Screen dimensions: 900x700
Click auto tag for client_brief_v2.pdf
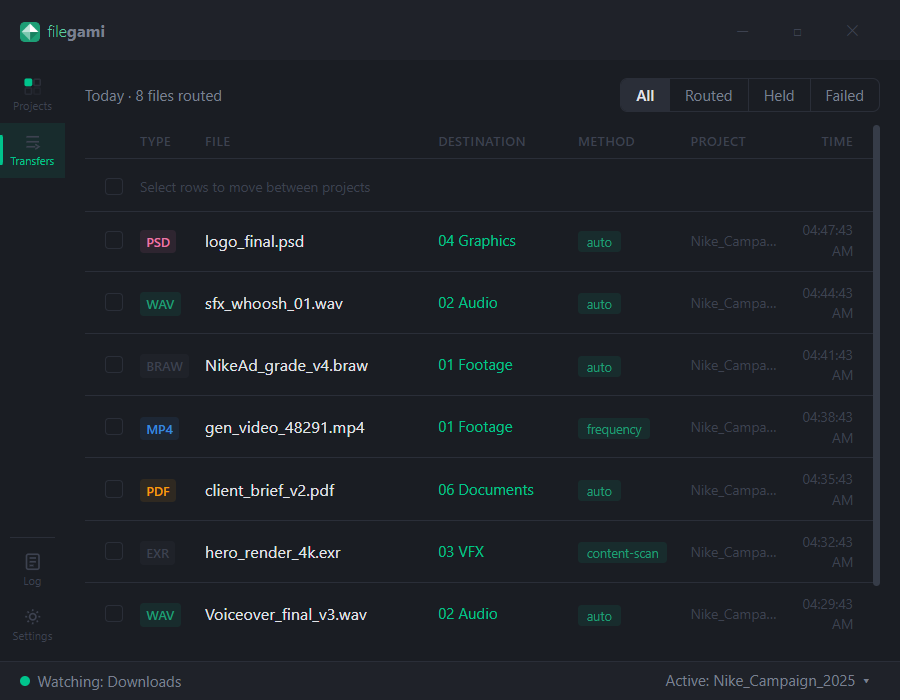pyautogui.click(x=599, y=491)
